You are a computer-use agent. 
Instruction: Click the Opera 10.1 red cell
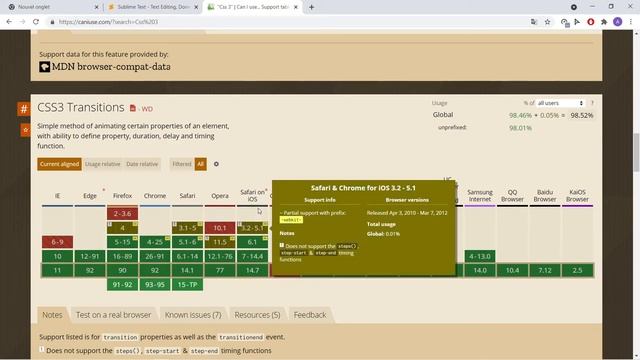220,228
